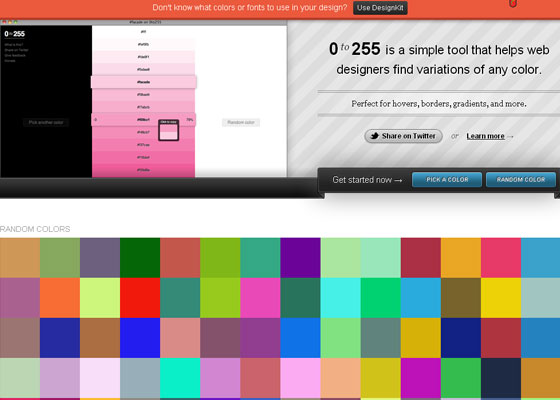Pick the peach colored swatch
Screen dimensions: 560x400
pyautogui.click(x=341, y=378)
